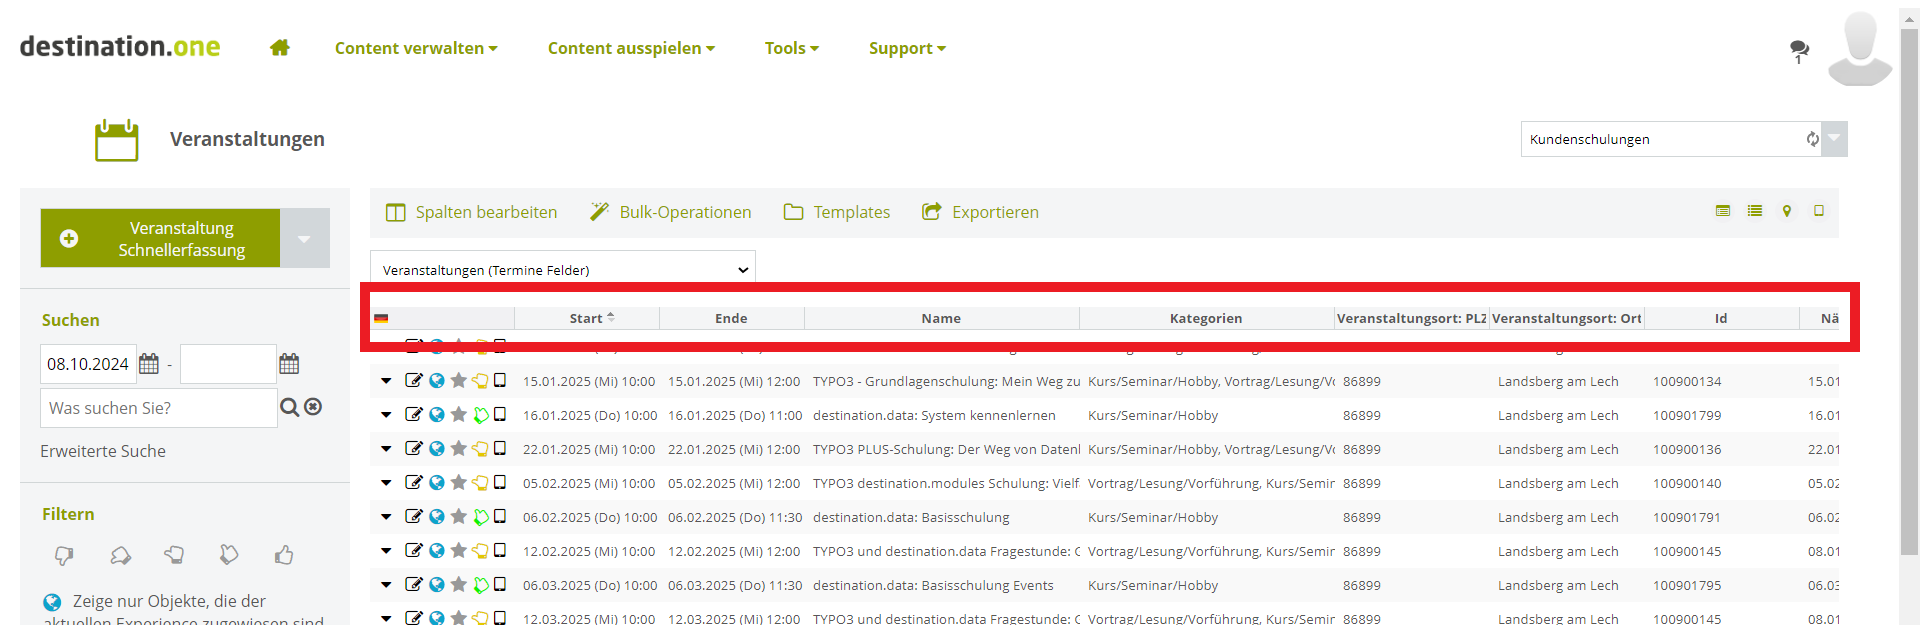Show the map view pin icon
The width and height of the screenshot is (1920, 625).
point(1787,211)
